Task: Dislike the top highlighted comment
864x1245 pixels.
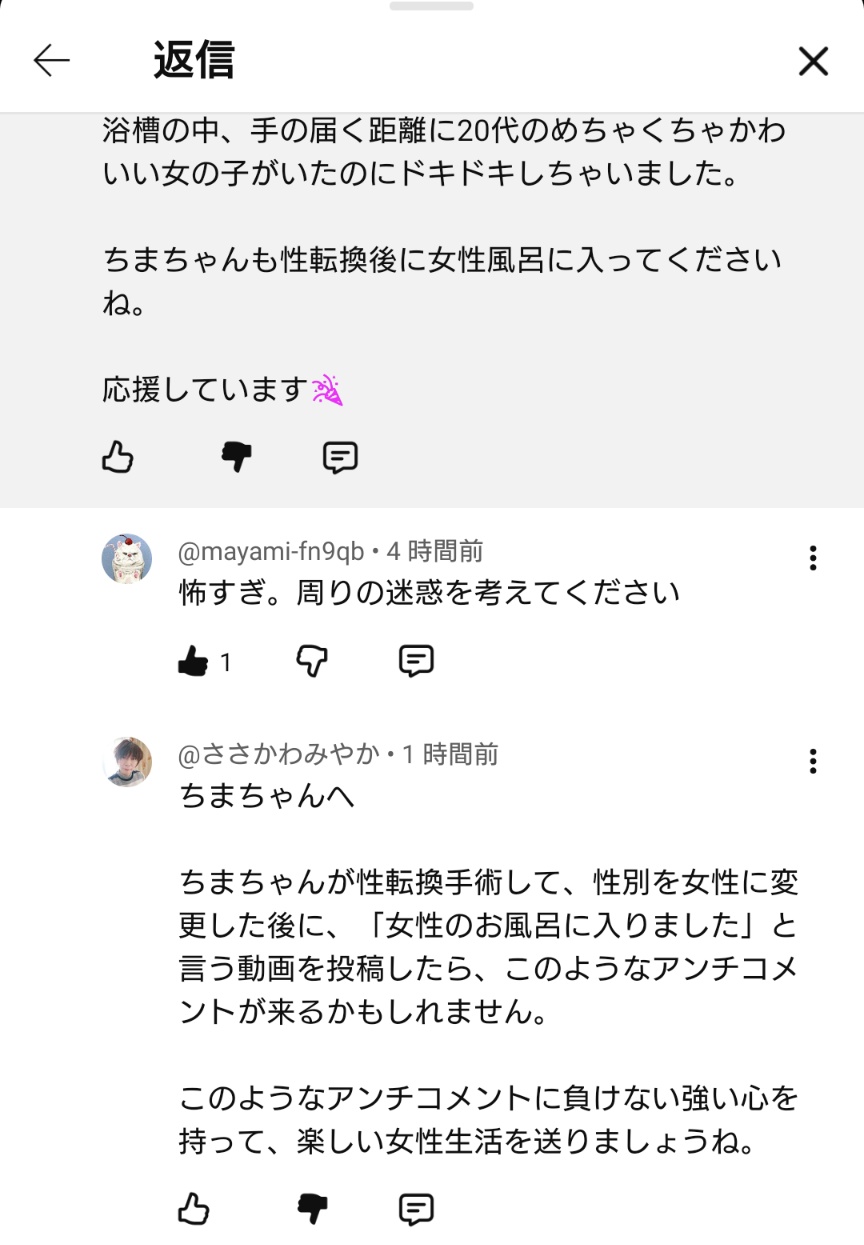Action: coord(237,458)
